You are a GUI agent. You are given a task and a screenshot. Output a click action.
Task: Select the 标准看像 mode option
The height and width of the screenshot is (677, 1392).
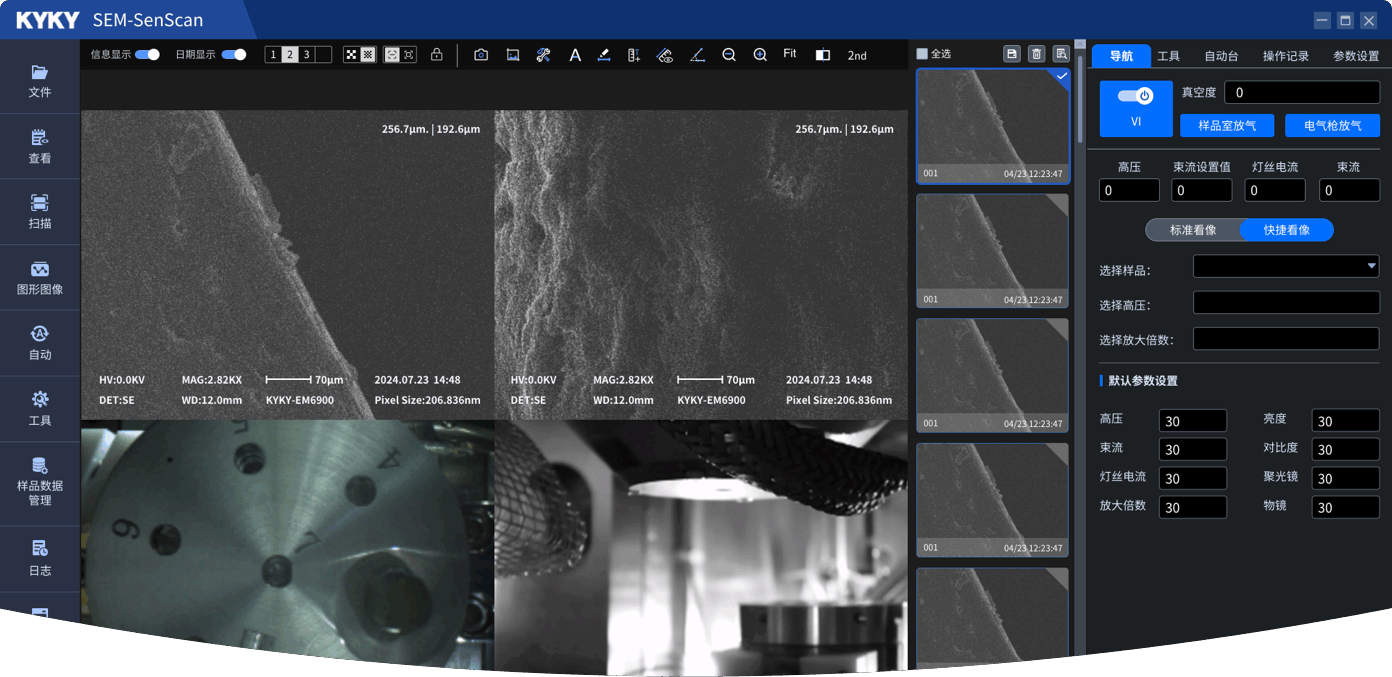1193,230
